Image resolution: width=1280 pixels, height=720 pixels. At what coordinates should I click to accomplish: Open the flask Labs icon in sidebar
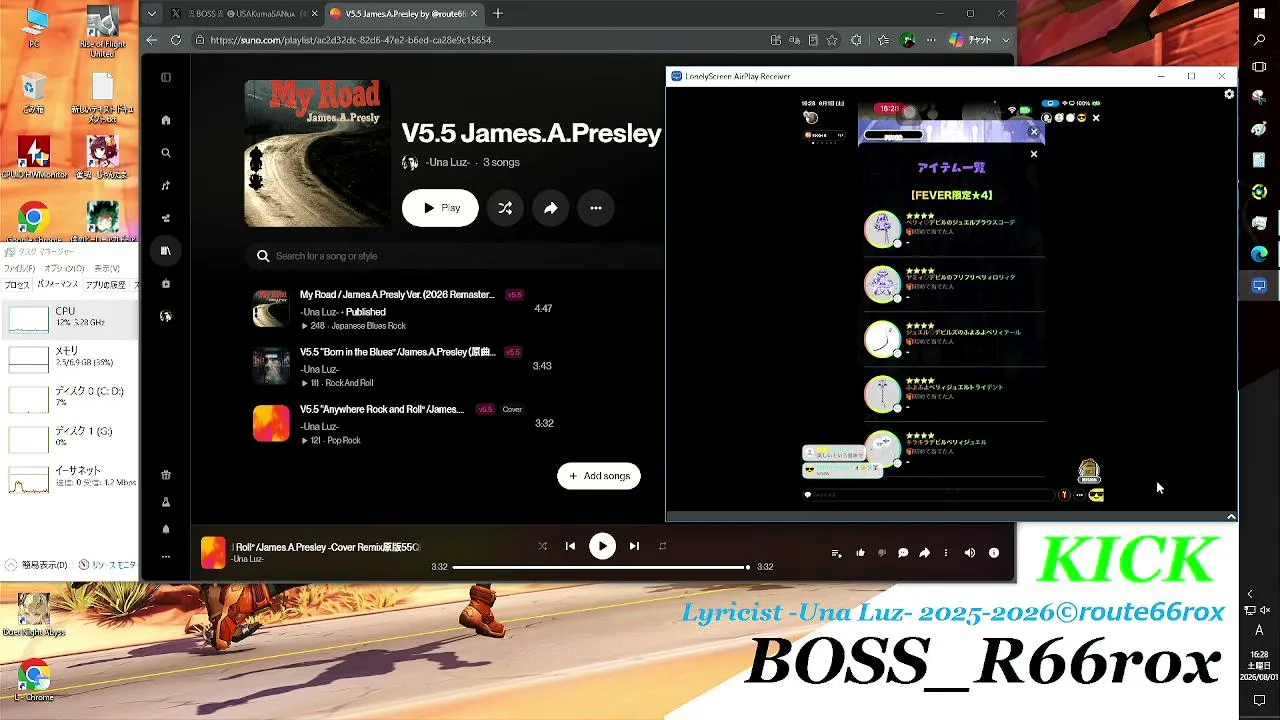166,502
